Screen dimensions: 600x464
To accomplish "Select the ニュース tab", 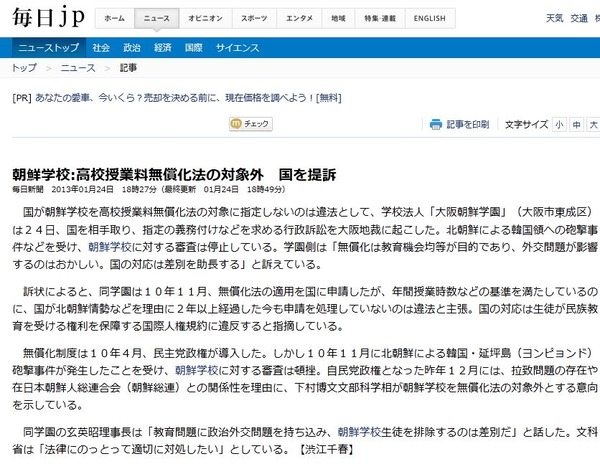I will (157, 18).
